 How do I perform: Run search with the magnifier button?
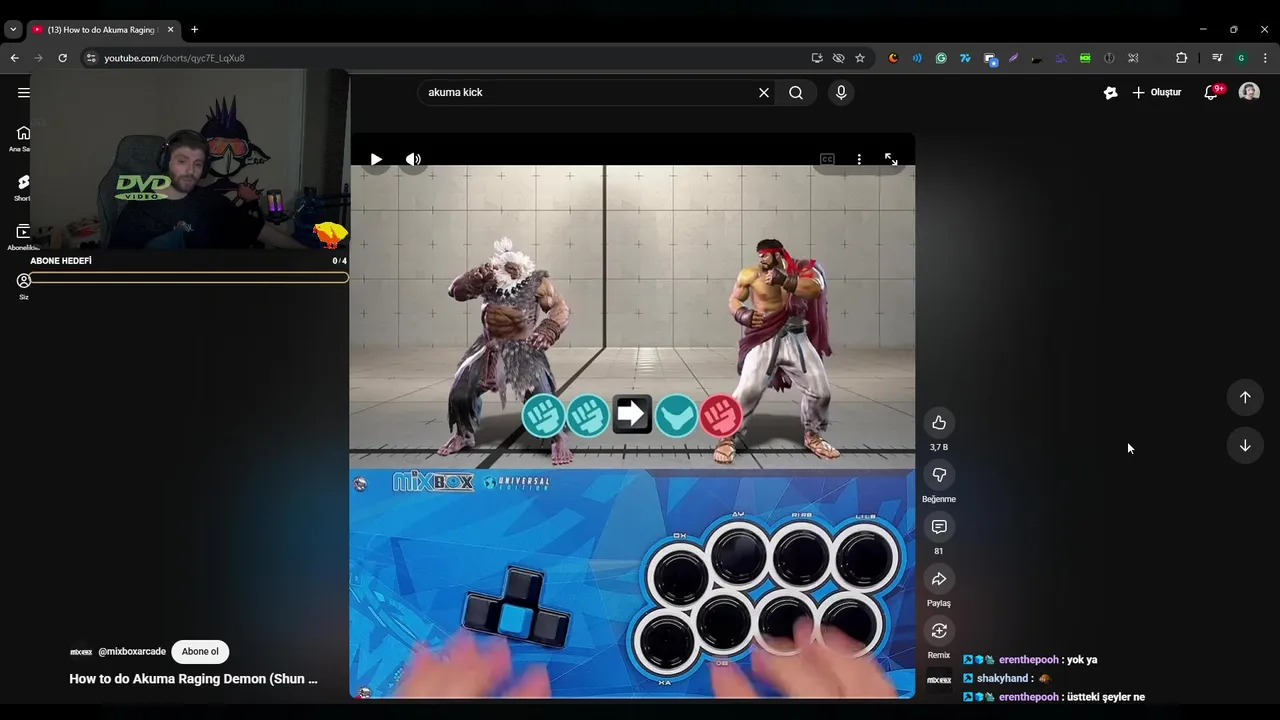coord(796,92)
